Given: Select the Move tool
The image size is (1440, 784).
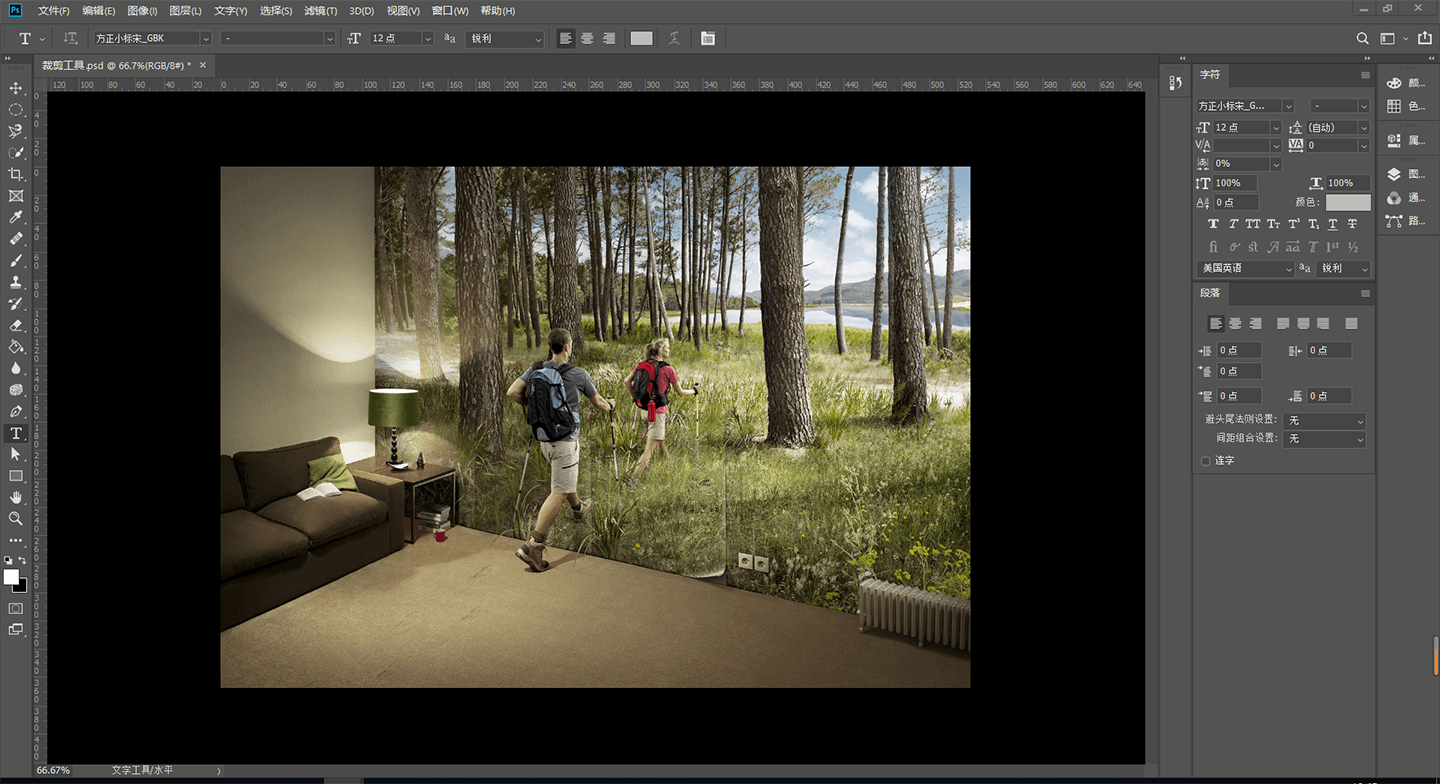Looking at the screenshot, I should pos(16,88).
